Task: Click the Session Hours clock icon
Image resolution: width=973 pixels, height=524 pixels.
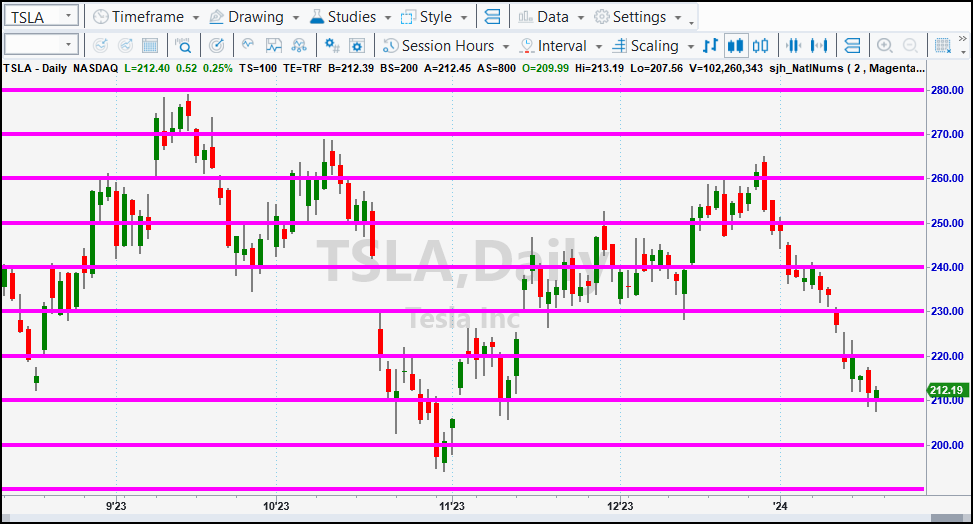Action: pos(390,45)
